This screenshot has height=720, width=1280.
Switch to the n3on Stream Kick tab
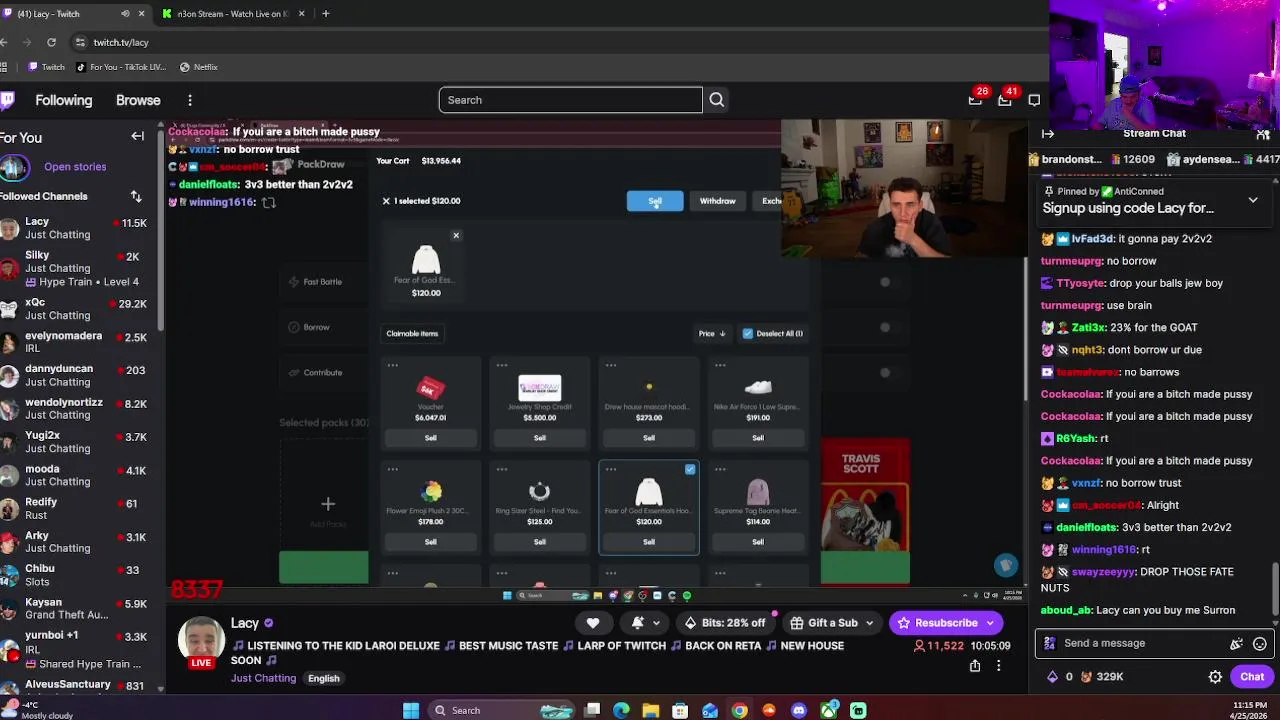(x=233, y=14)
